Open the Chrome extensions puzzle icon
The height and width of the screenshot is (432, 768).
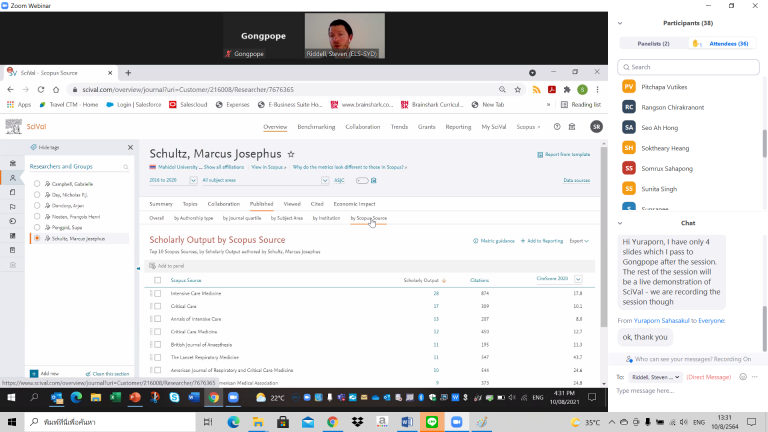pyautogui.click(x=567, y=90)
